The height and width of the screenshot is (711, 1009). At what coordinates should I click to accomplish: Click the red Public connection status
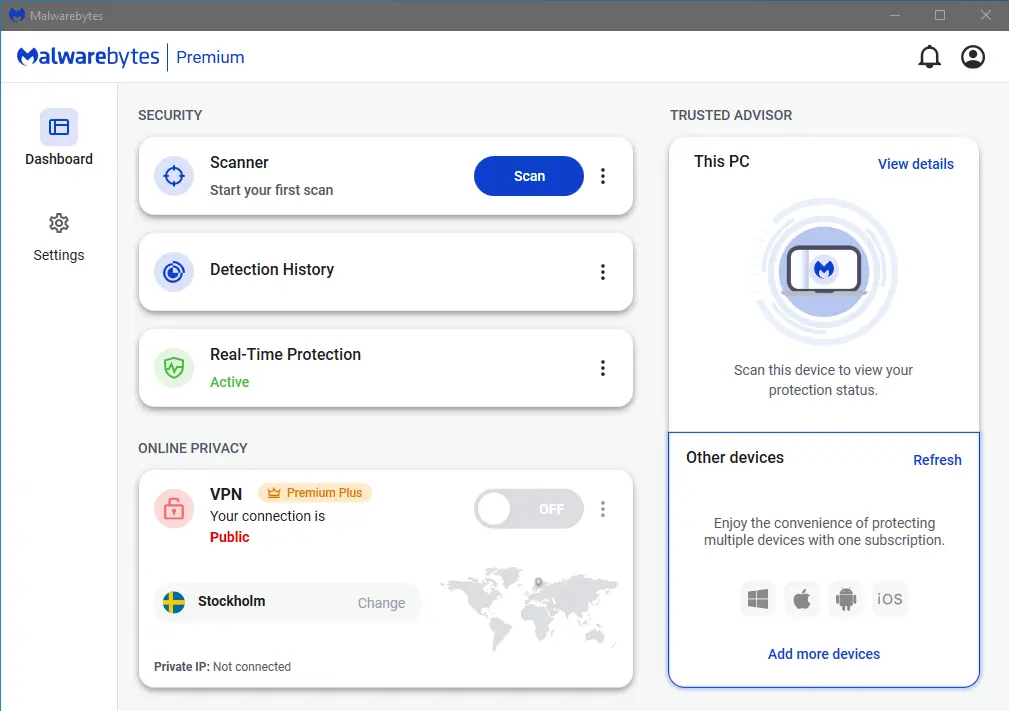(230, 537)
